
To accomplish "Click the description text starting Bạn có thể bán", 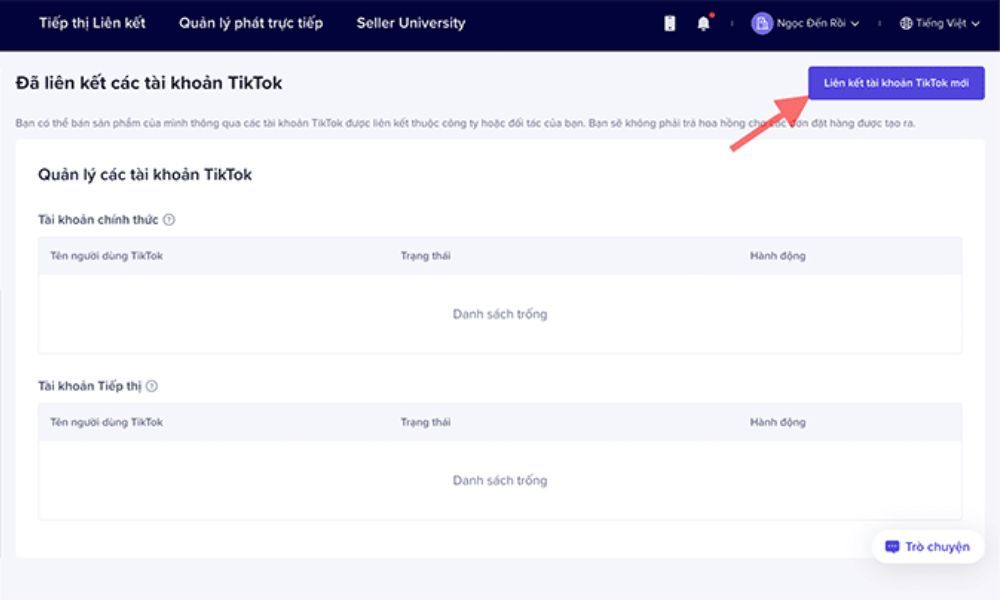I will (x=466, y=123).
